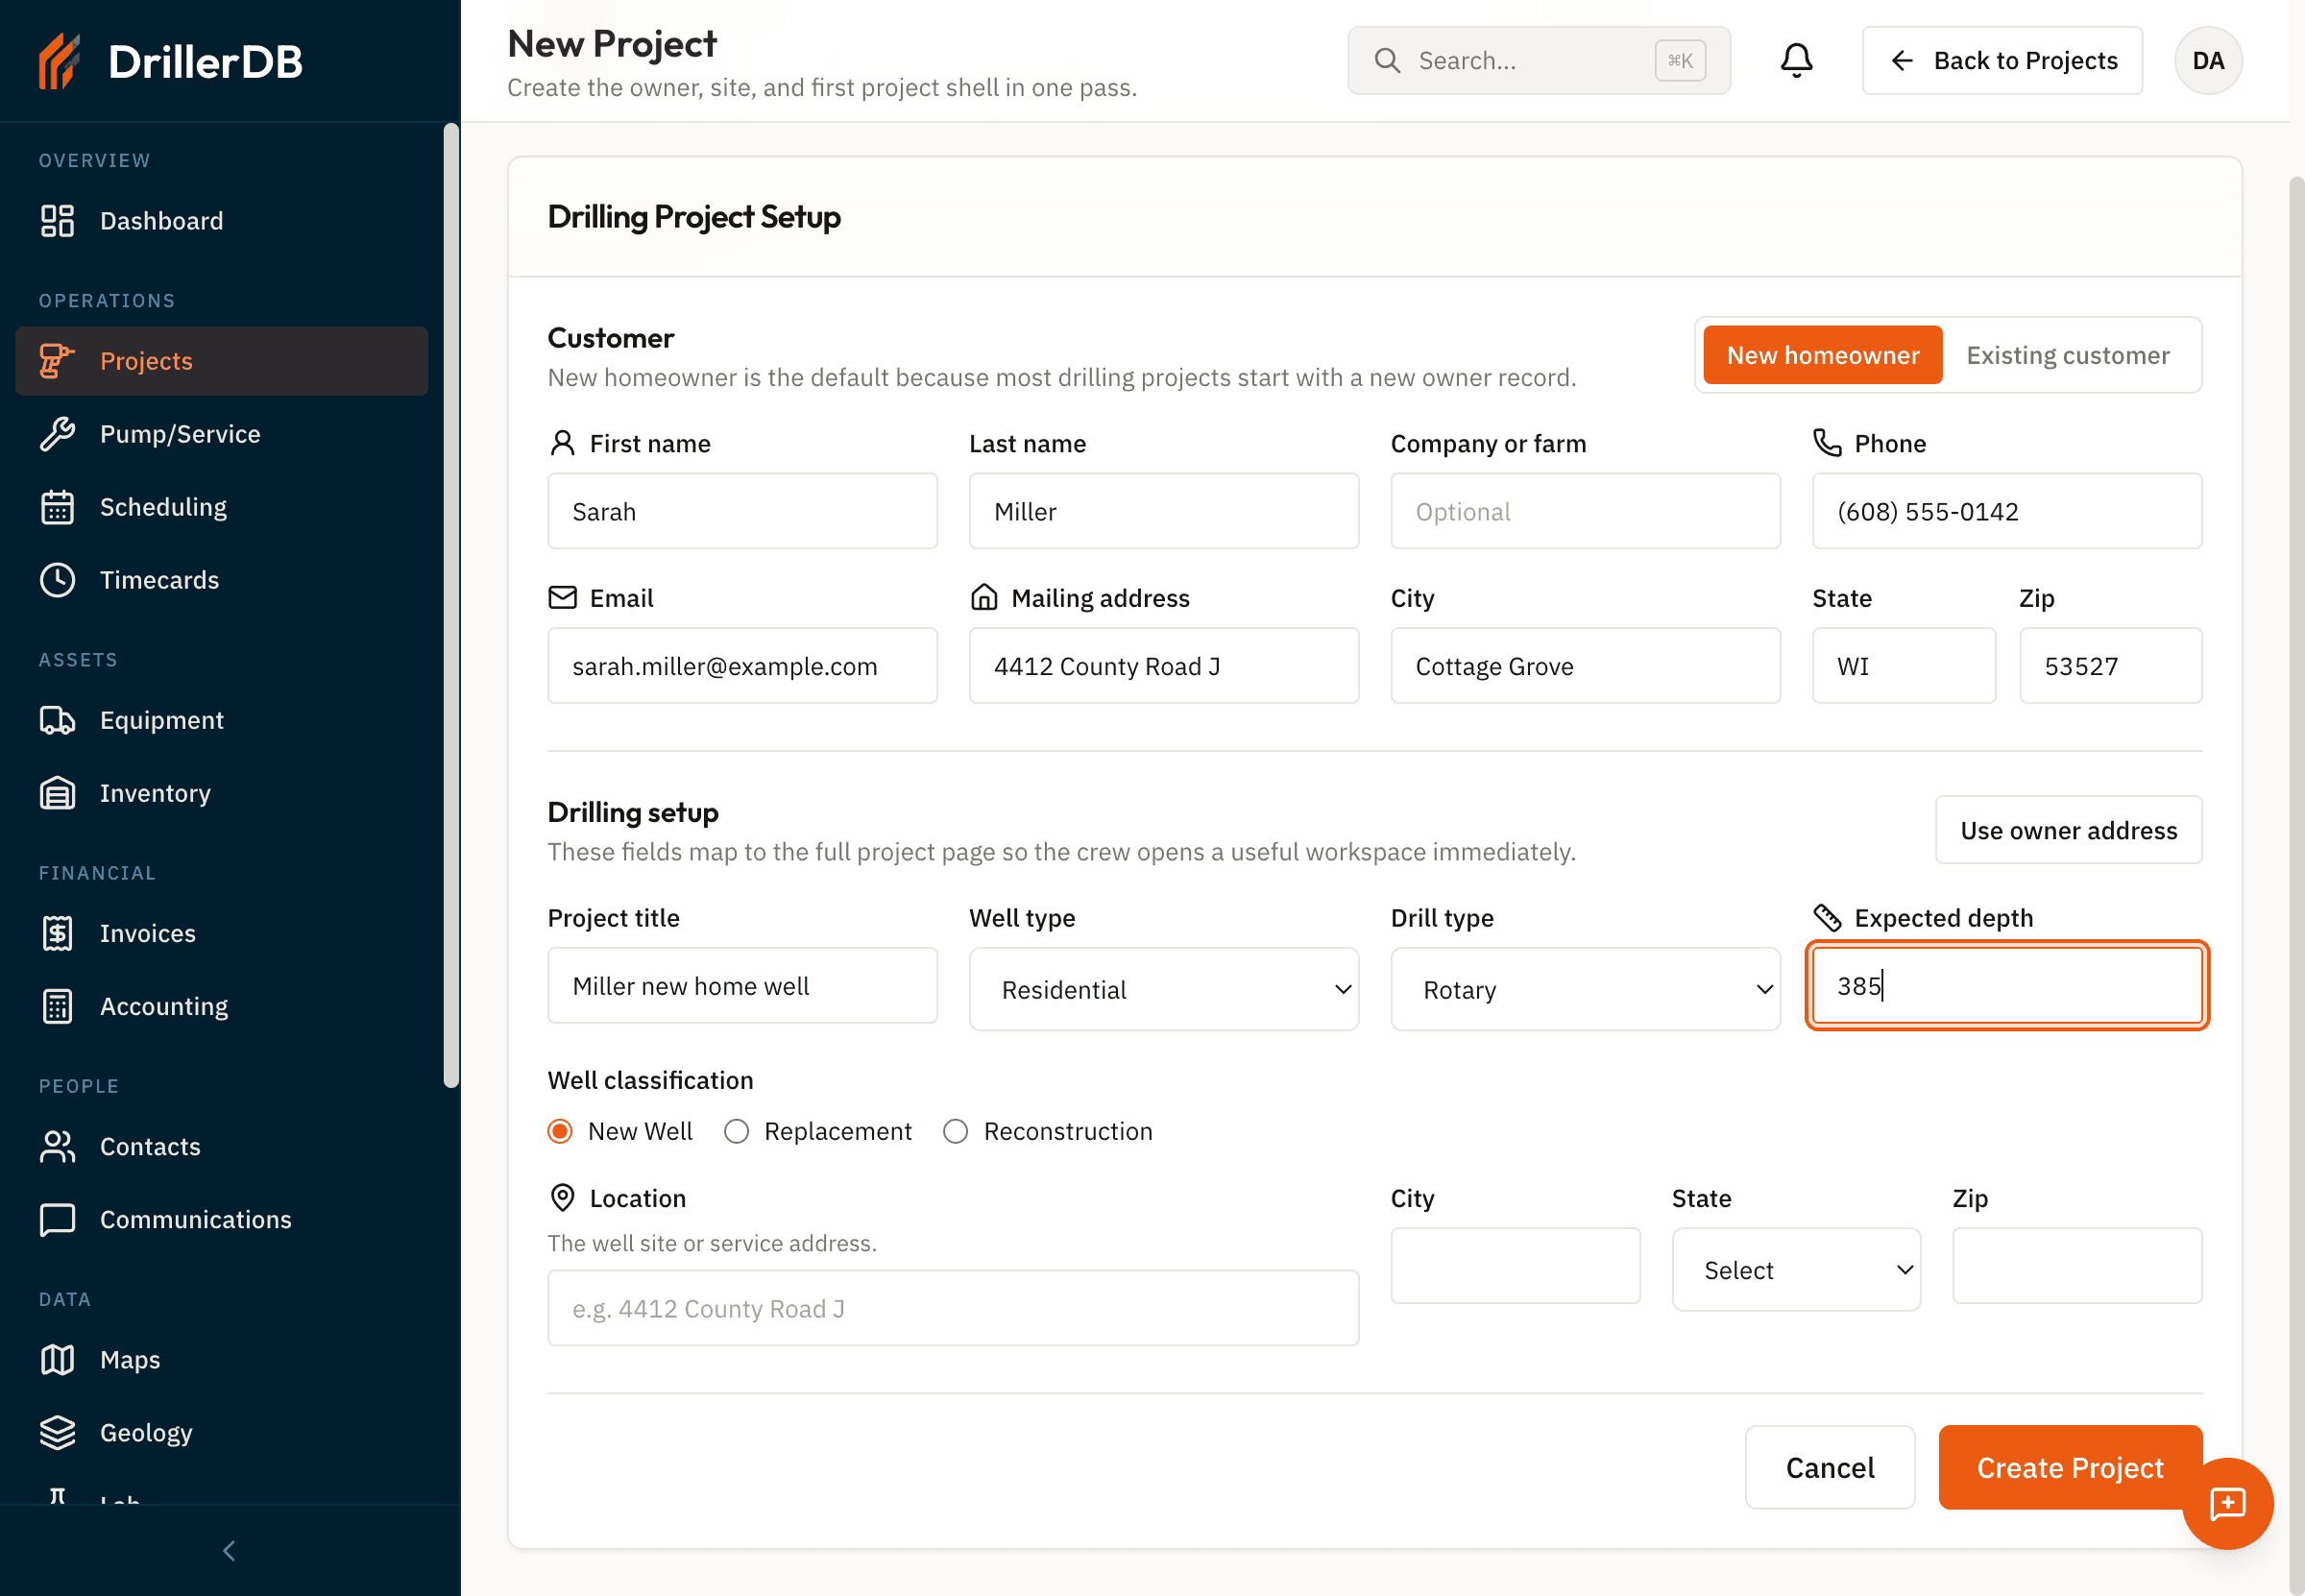The width and height of the screenshot is (2305, 1596).
Task: Open Equipment truck icon
Action: tap(57, 720)
